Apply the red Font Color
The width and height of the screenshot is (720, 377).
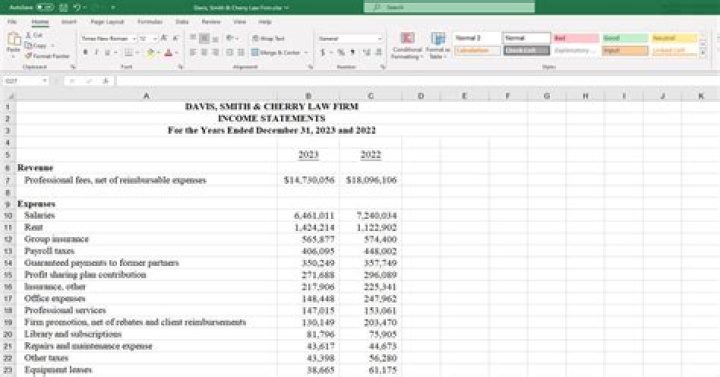tap(168, 53)
